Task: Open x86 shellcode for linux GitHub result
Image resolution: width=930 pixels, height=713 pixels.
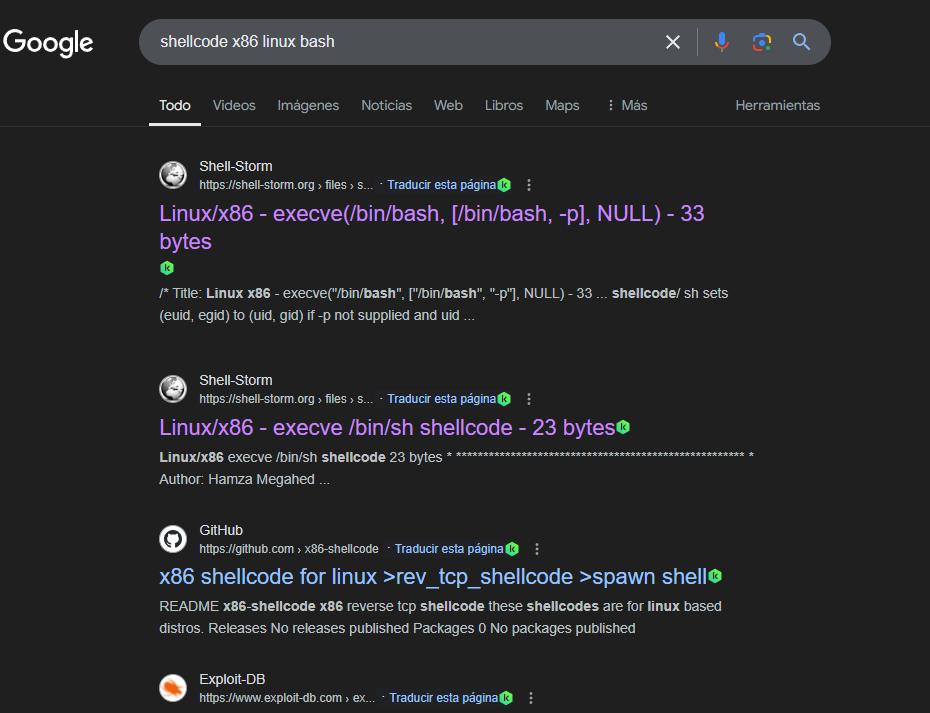Action: [433, 577]
